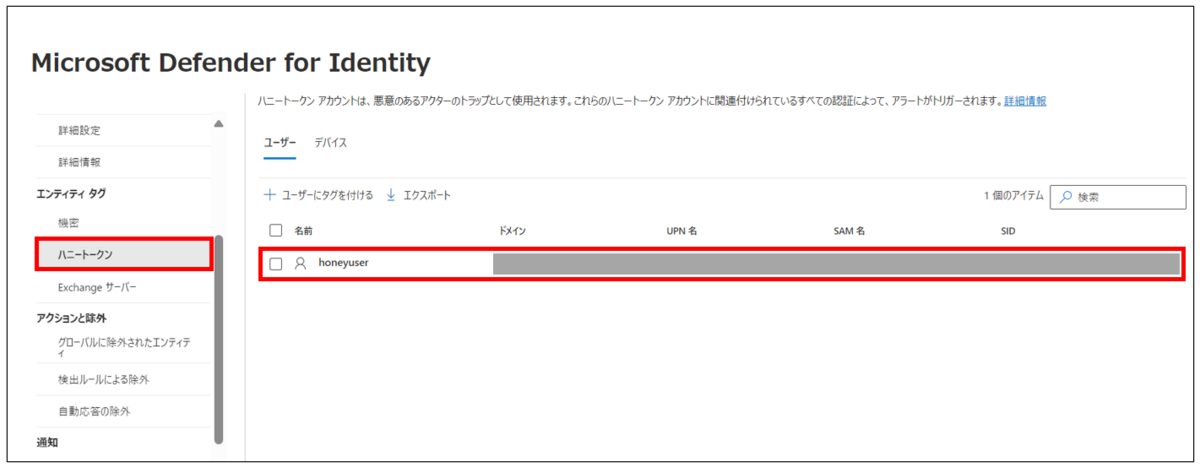The width and height of the screenshot is (1200, 468).
Task: Select 機密 entity tag entry
Action: coord(69,221)
